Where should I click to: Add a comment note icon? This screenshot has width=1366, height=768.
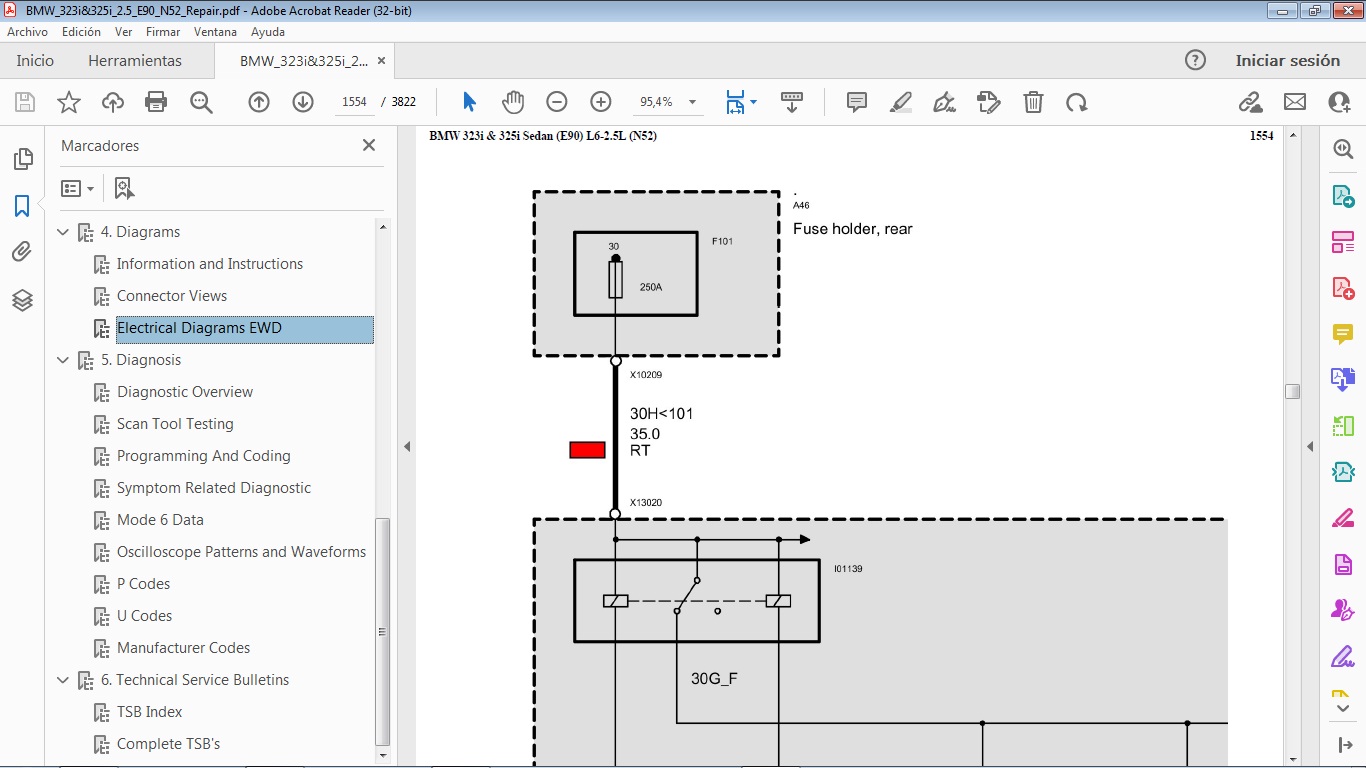coord(857,102)
